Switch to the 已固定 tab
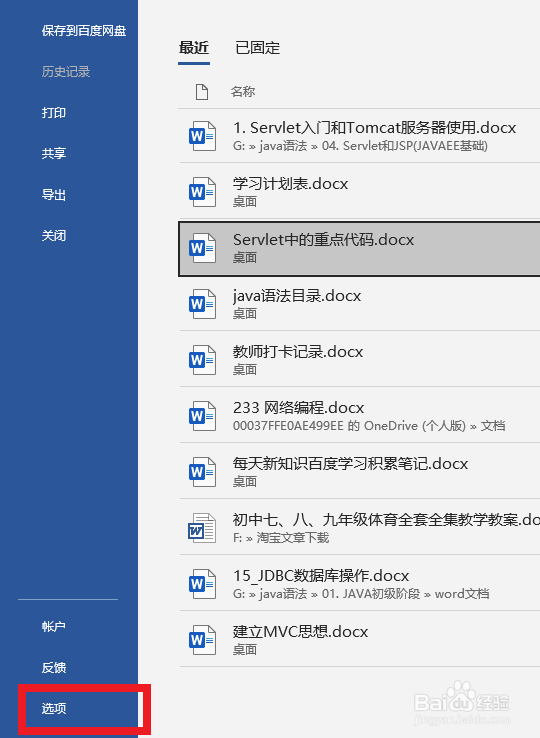The image size is (540, 738). point(258,48)
